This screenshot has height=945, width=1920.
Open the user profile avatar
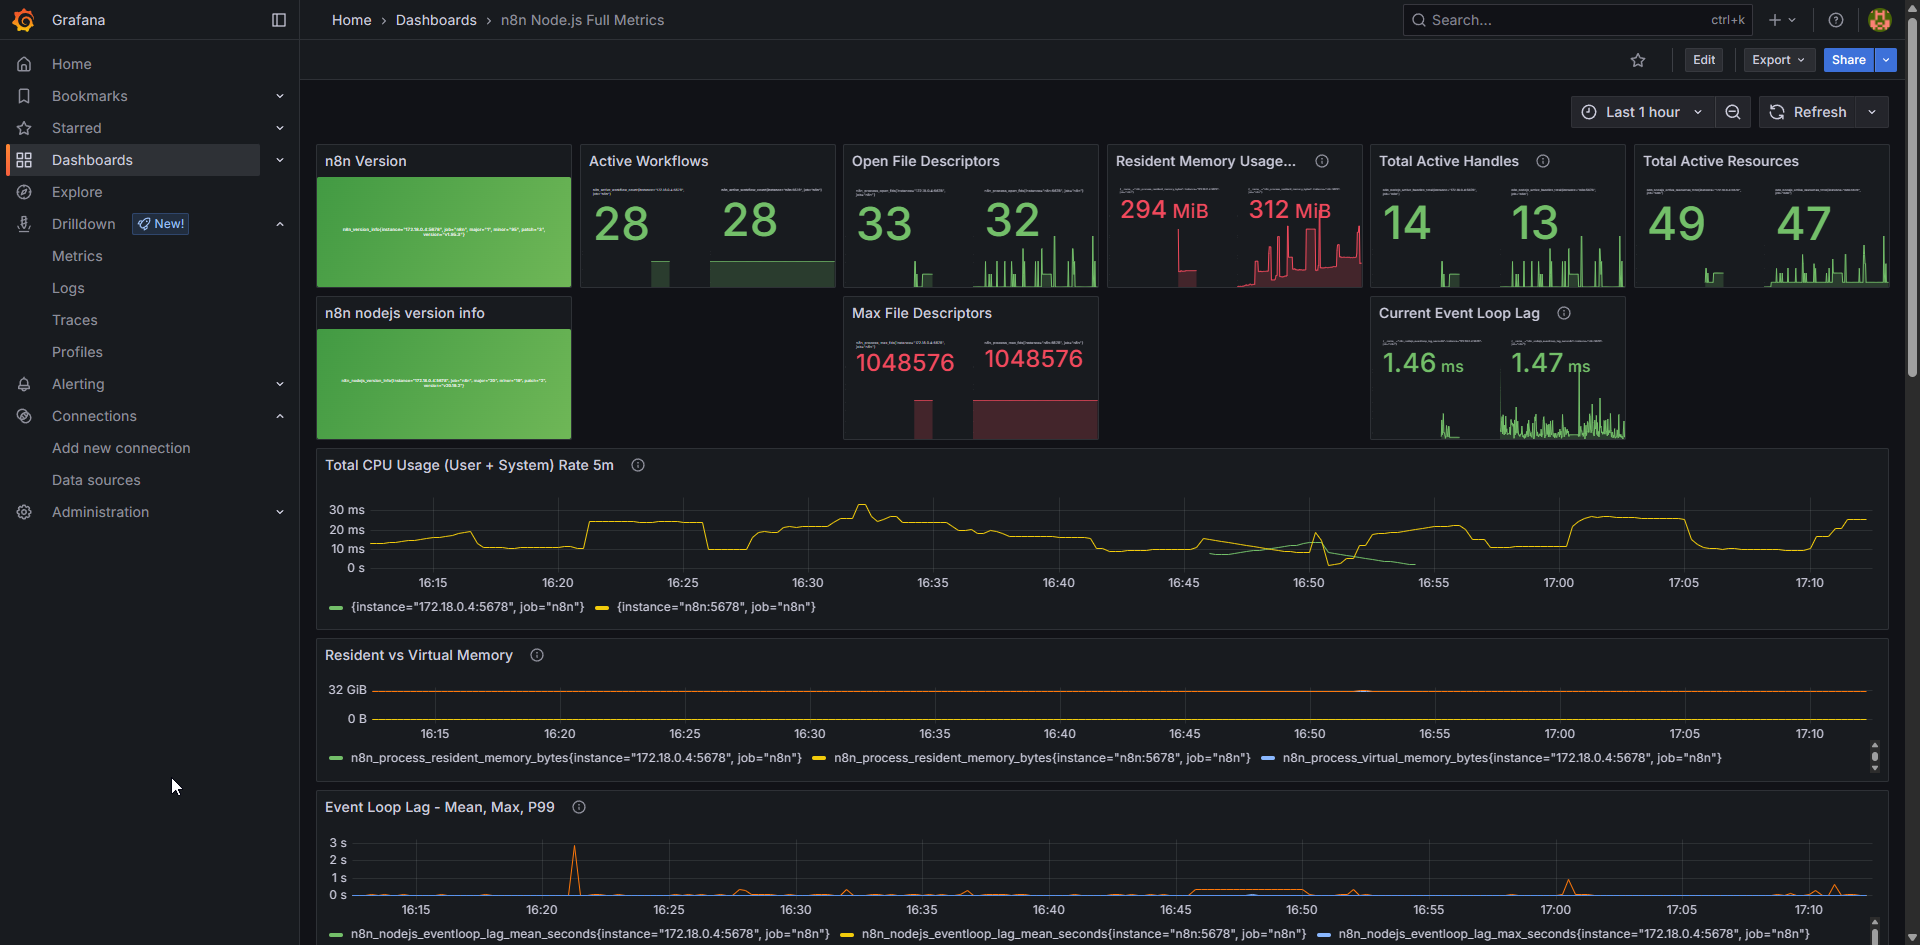(x=1880, y=20)
